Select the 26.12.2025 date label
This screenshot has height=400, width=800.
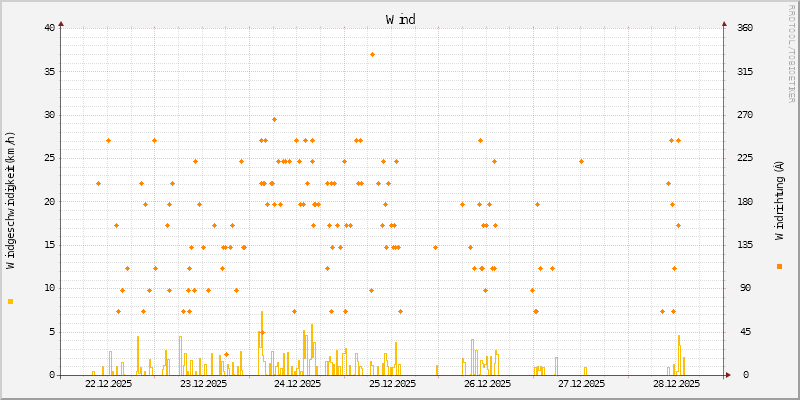pyautogui.click(x=486, y=384)
